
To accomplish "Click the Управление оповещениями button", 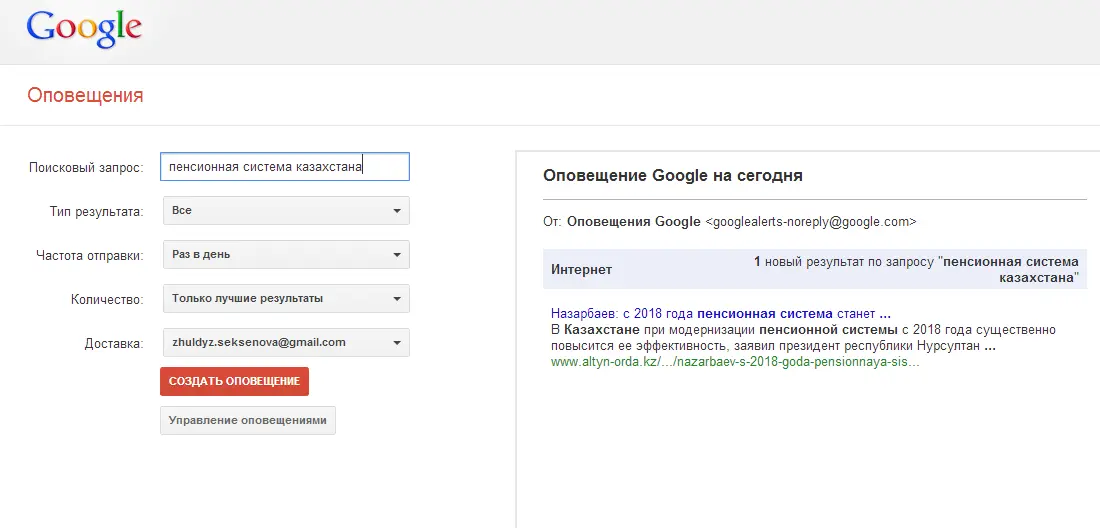I will pos(248,421).
